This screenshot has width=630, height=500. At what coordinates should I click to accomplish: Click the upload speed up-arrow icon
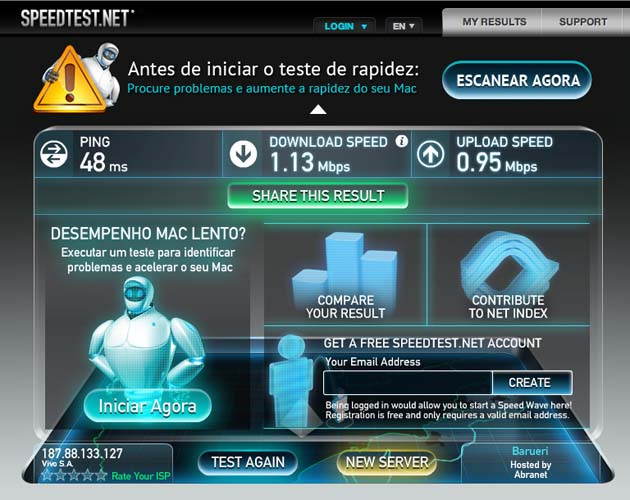click(x=430, y=154)
